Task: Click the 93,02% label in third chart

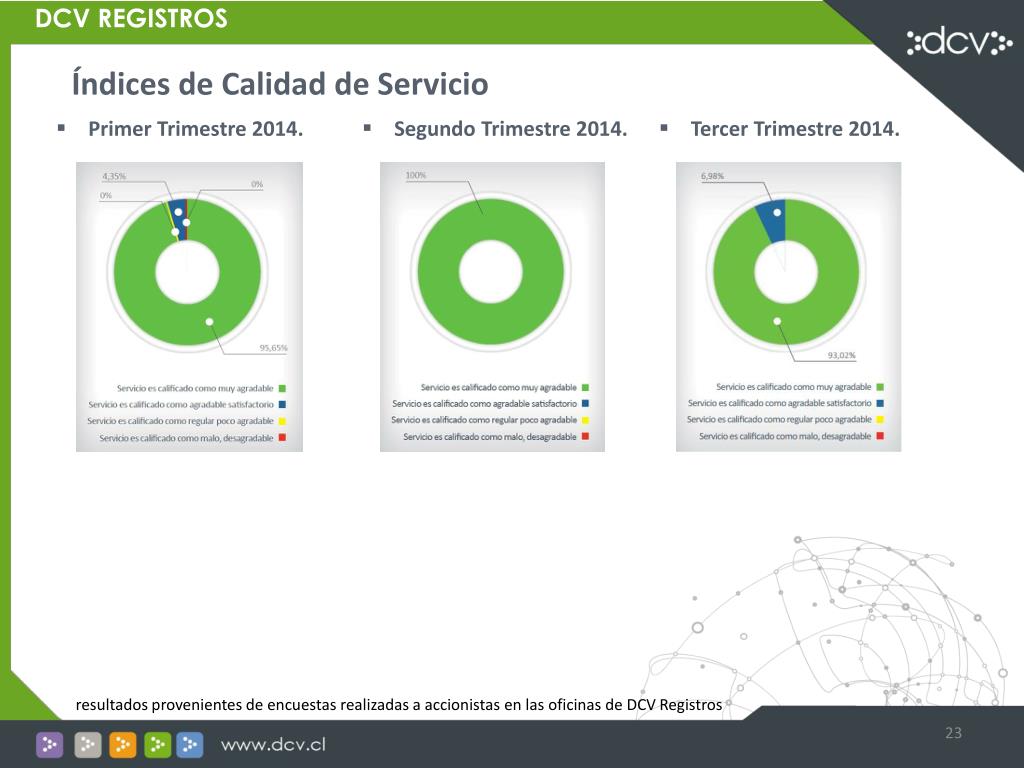Action: tap(842, 355)
